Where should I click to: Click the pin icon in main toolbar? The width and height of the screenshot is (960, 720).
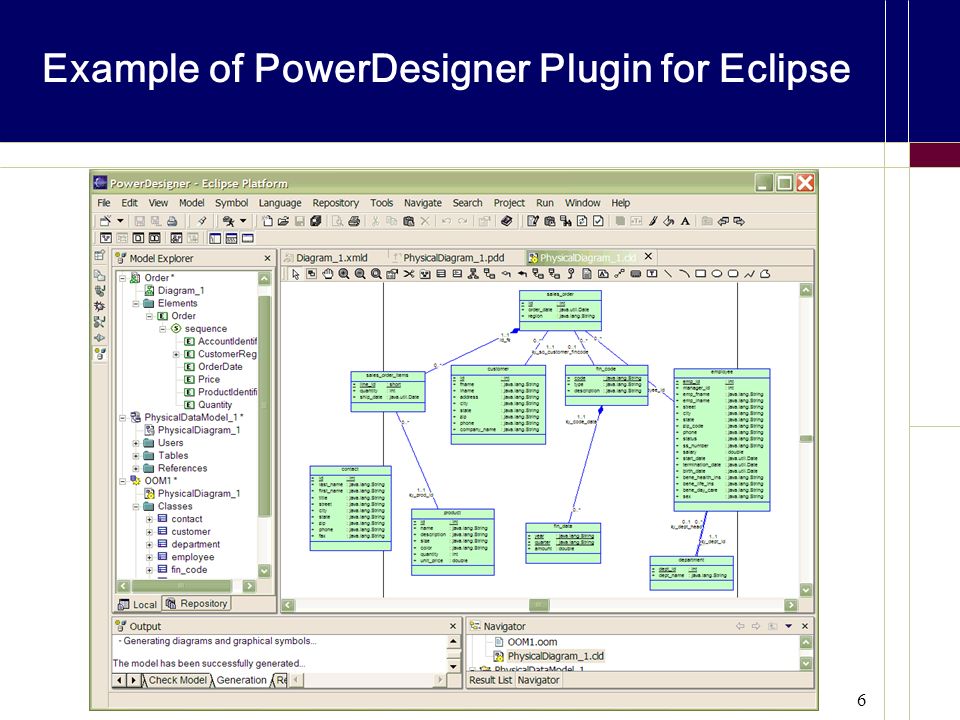201,221
